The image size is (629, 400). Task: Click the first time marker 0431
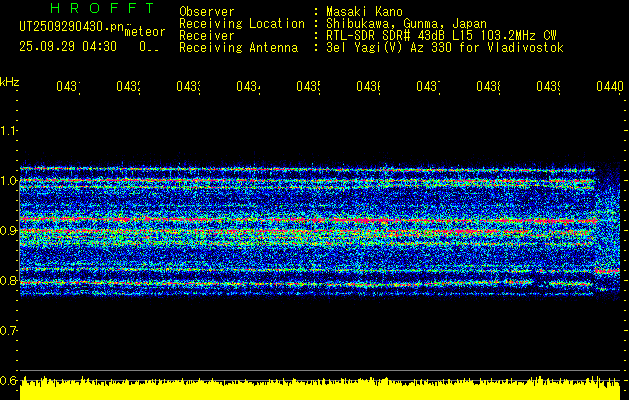[68, 87]
